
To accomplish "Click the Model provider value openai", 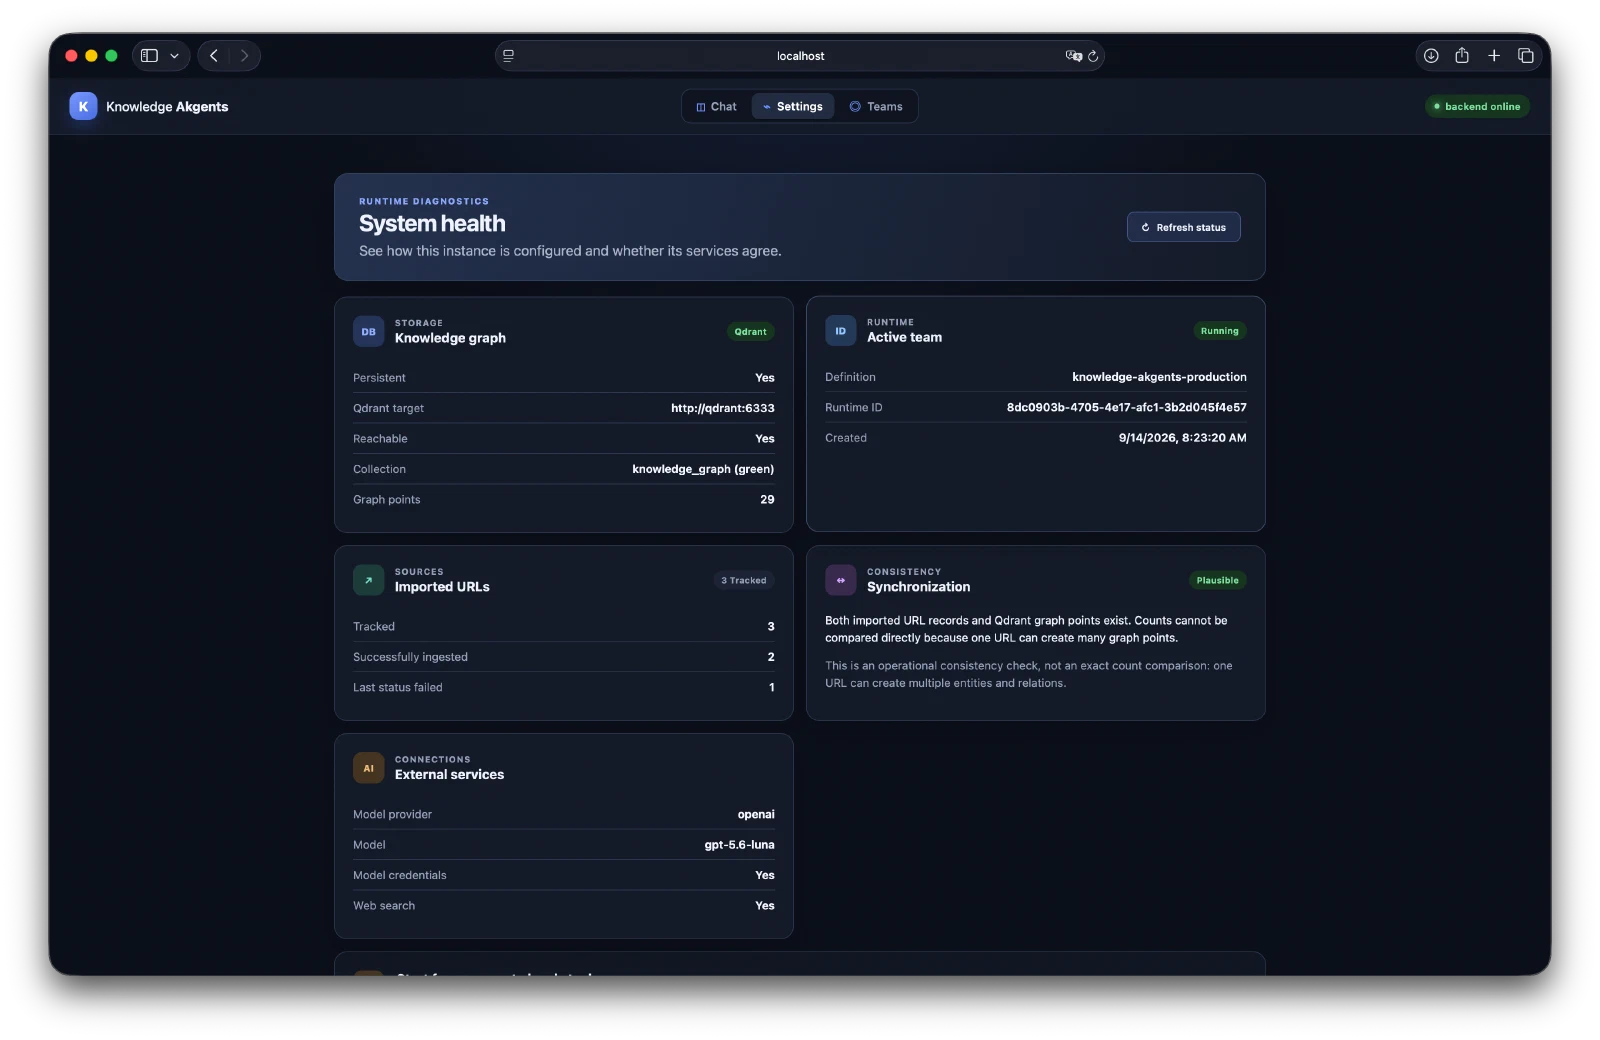I will pos(756,814).
